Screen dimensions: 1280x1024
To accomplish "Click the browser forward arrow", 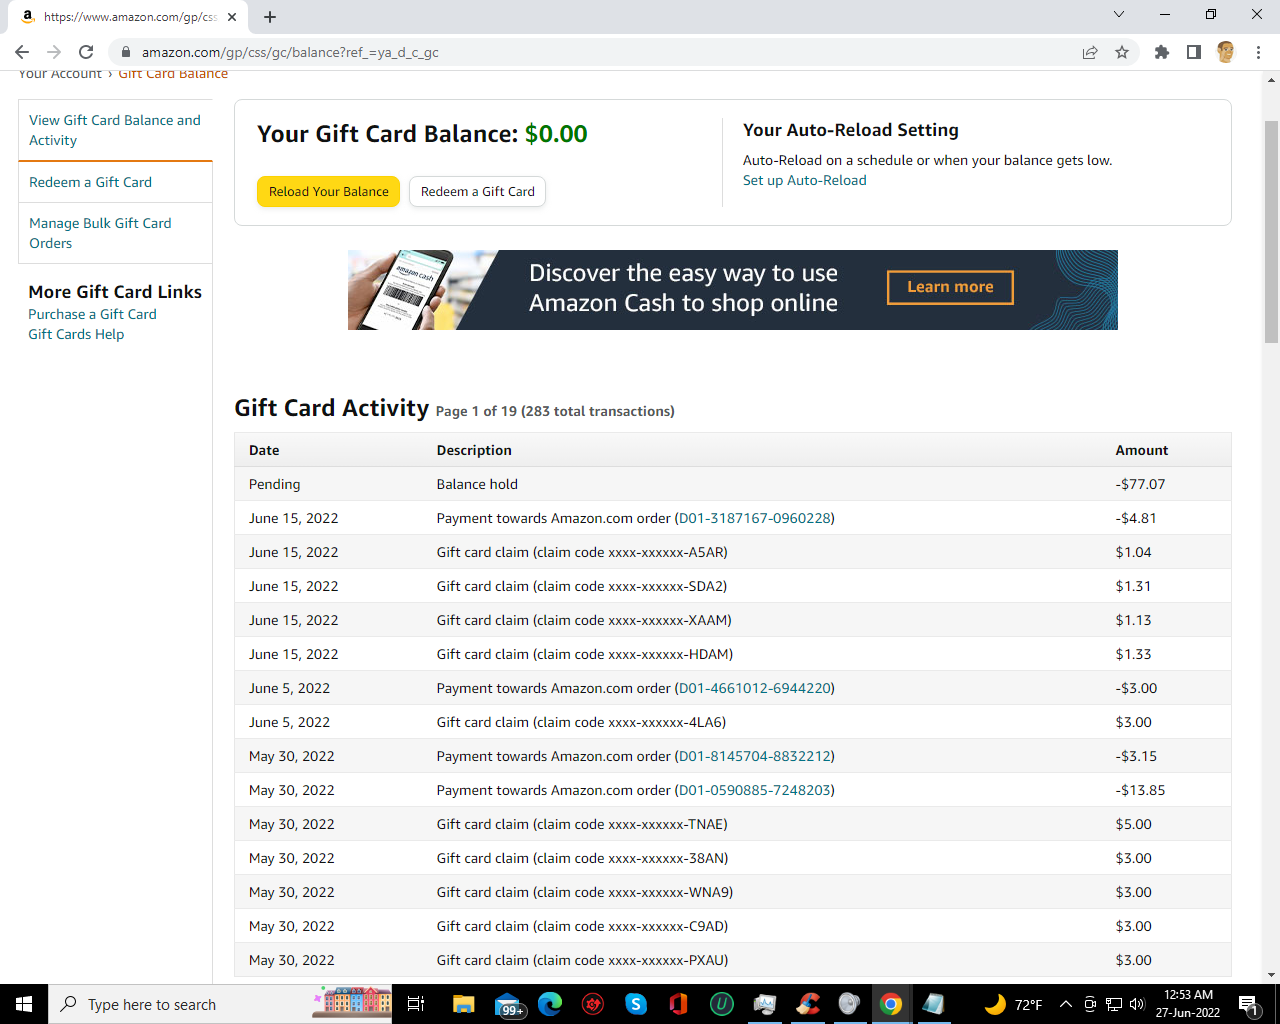I will click(x=54, y=52).
